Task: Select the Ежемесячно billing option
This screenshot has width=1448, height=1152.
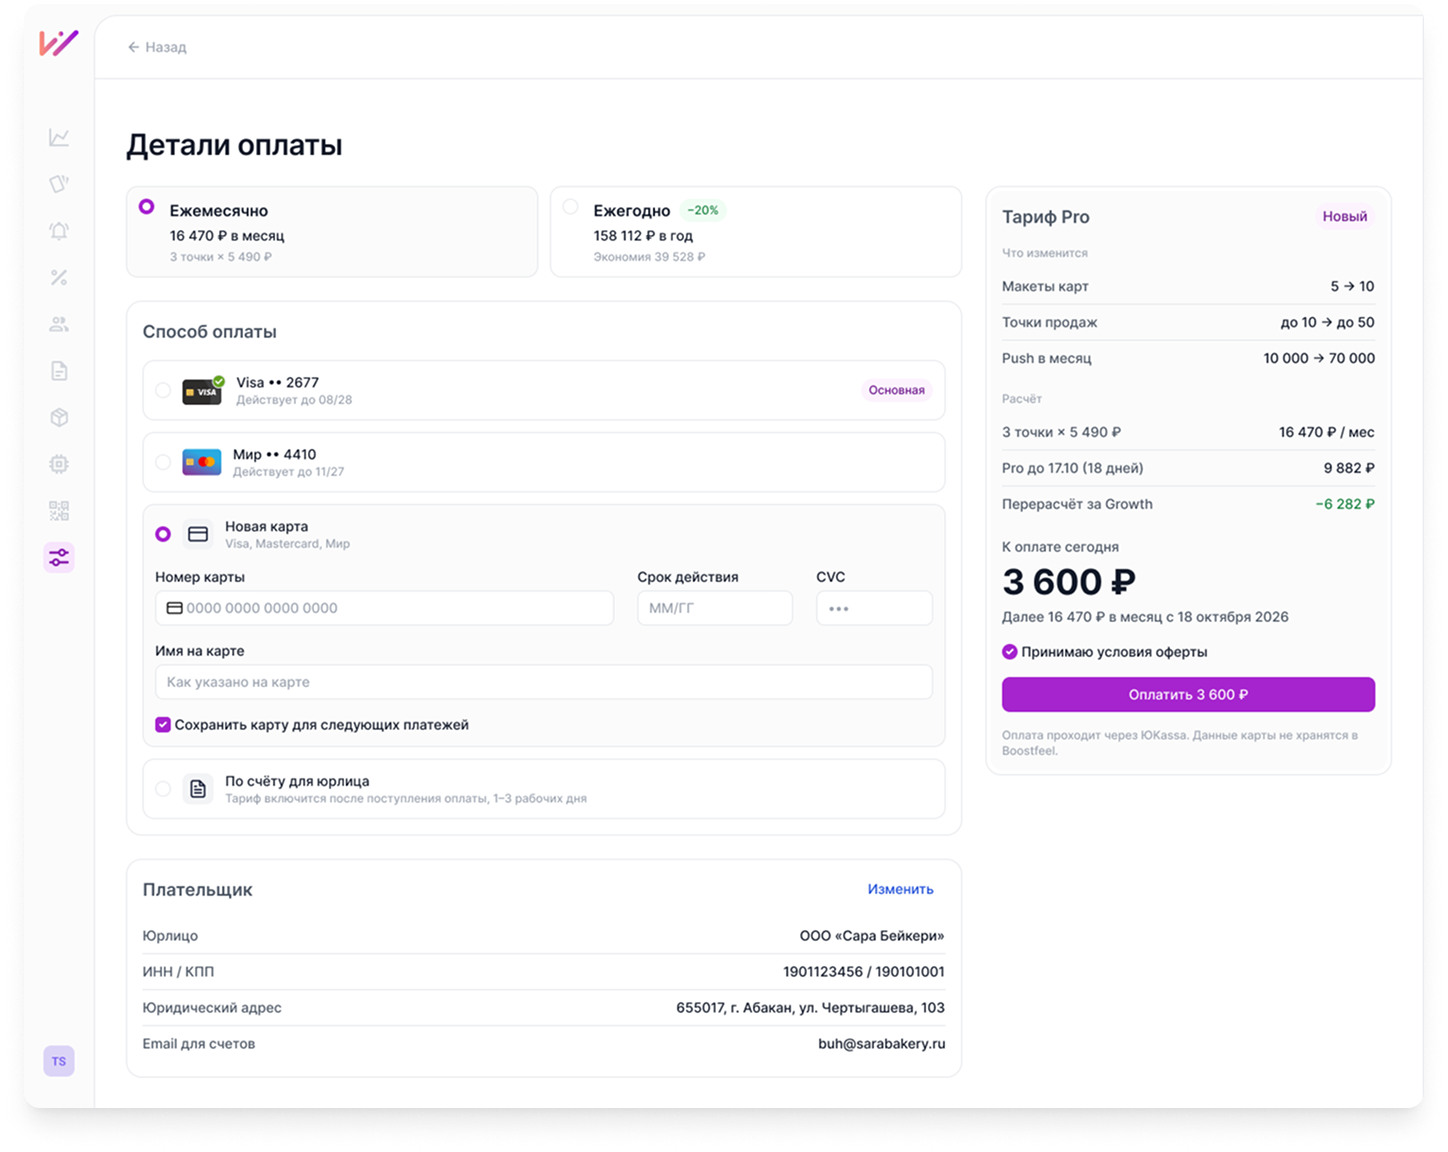Action: coord(332,232)
